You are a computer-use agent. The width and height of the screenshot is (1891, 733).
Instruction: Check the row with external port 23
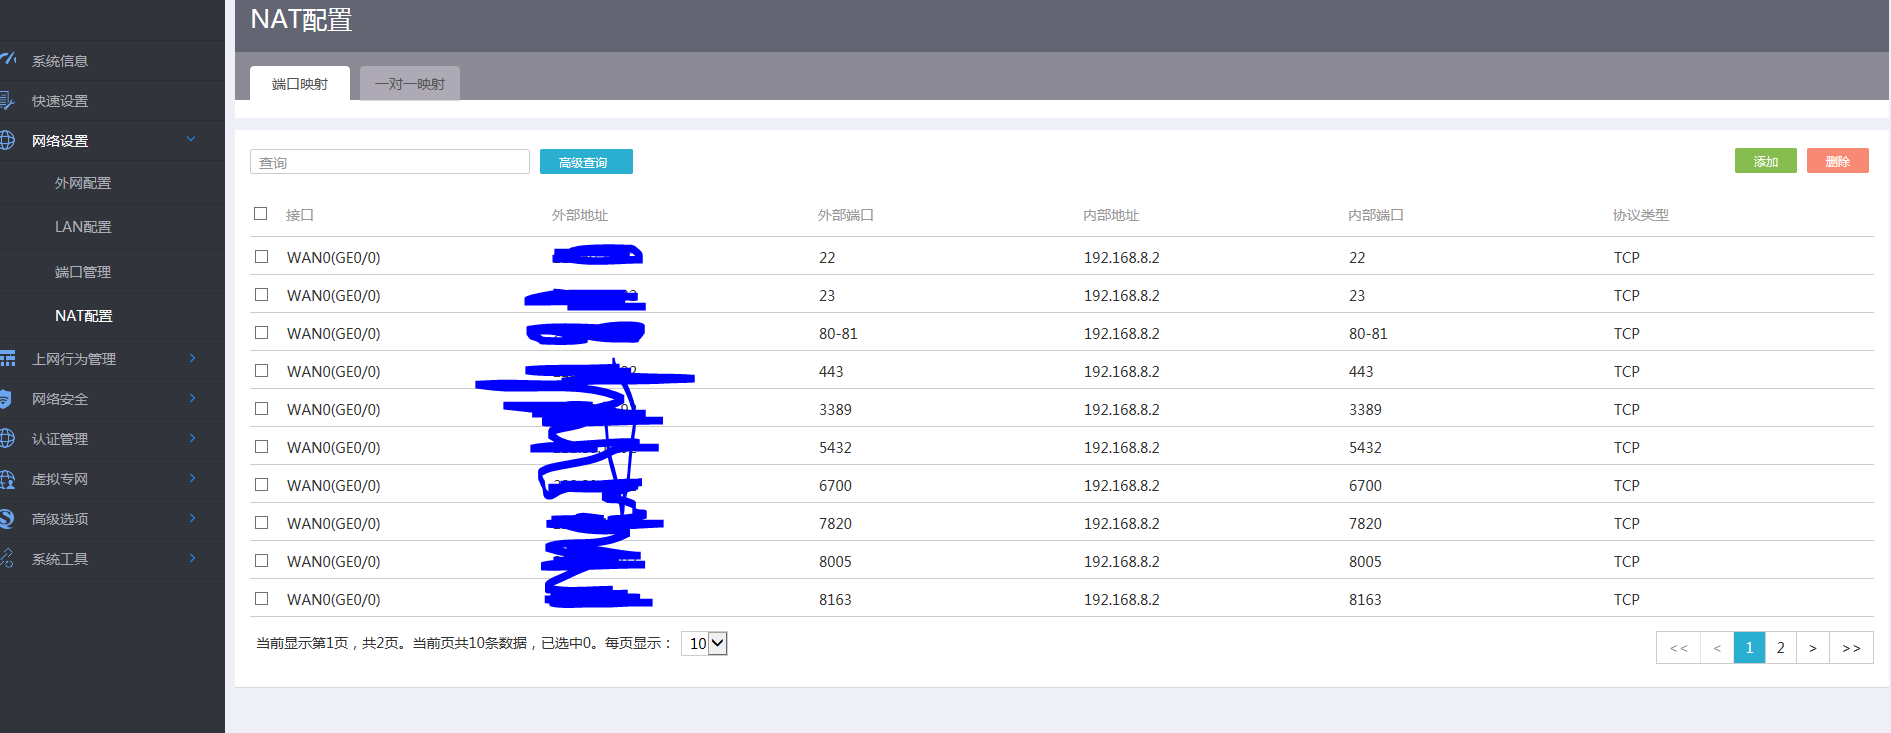[262, 294]
